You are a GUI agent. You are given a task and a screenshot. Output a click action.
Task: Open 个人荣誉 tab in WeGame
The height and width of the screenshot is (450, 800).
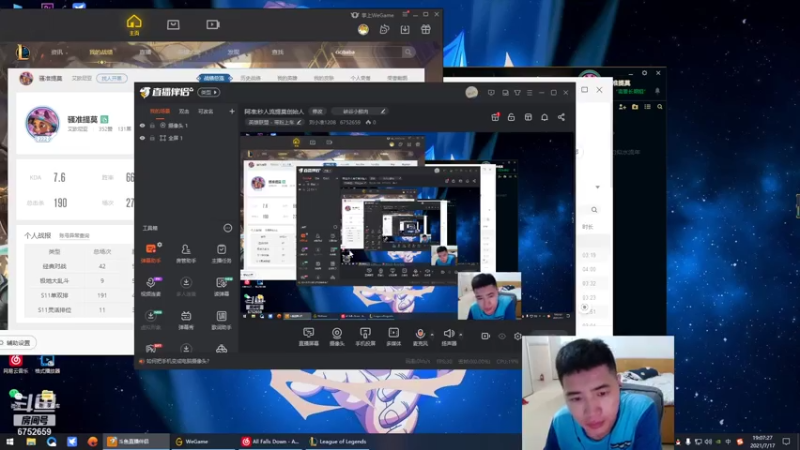pos(360,78)
